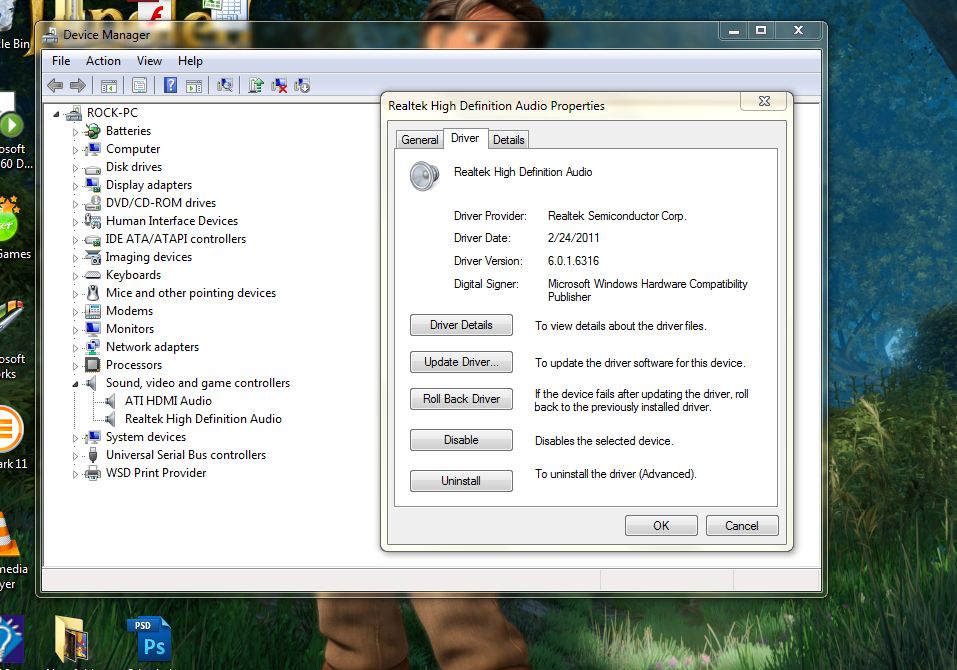Screen dimensions: 957x670
Task: Select the Imaging devices category icon
Action: (93, 257)
